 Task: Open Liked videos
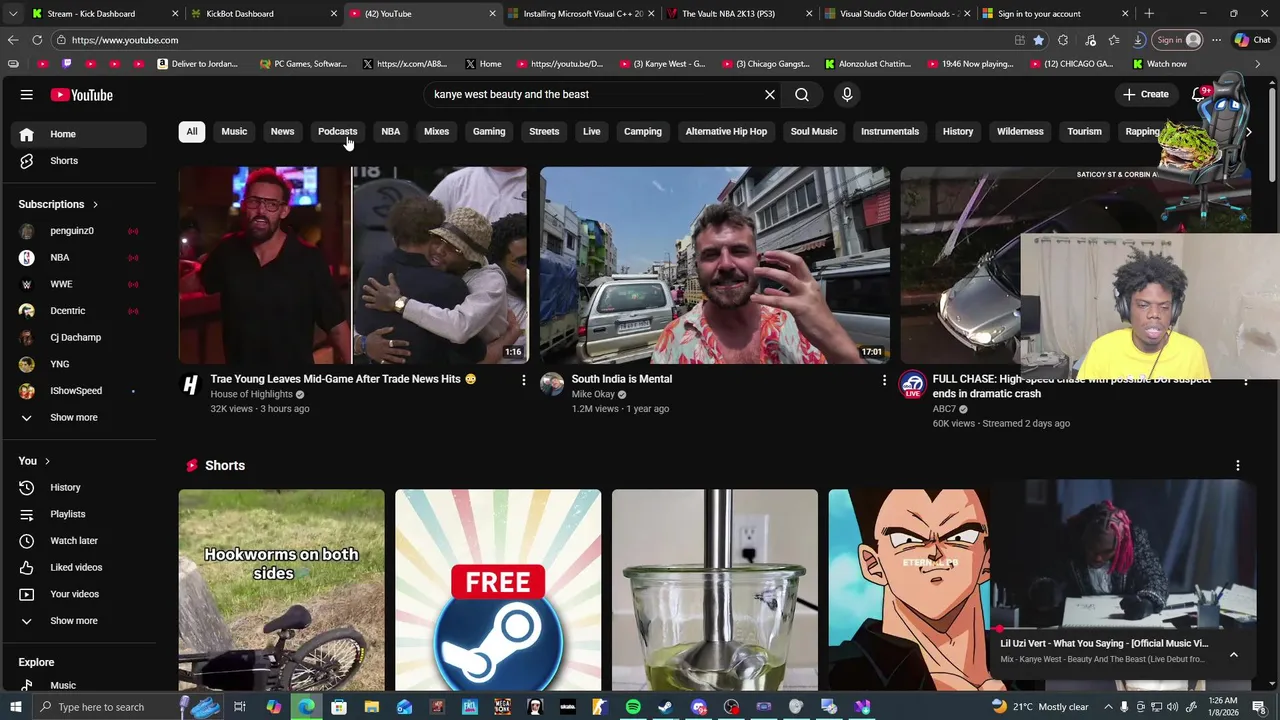coord(78,567)
